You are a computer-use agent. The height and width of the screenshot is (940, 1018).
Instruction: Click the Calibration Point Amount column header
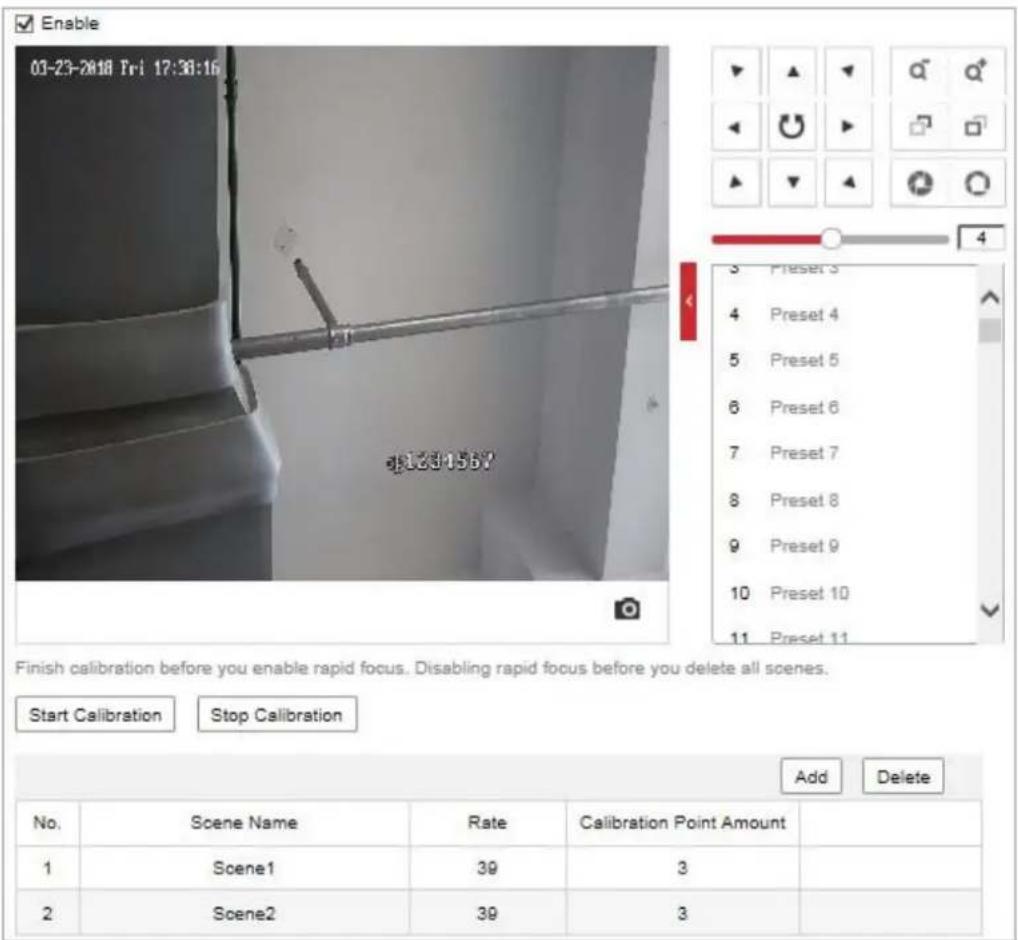[682, 822]
